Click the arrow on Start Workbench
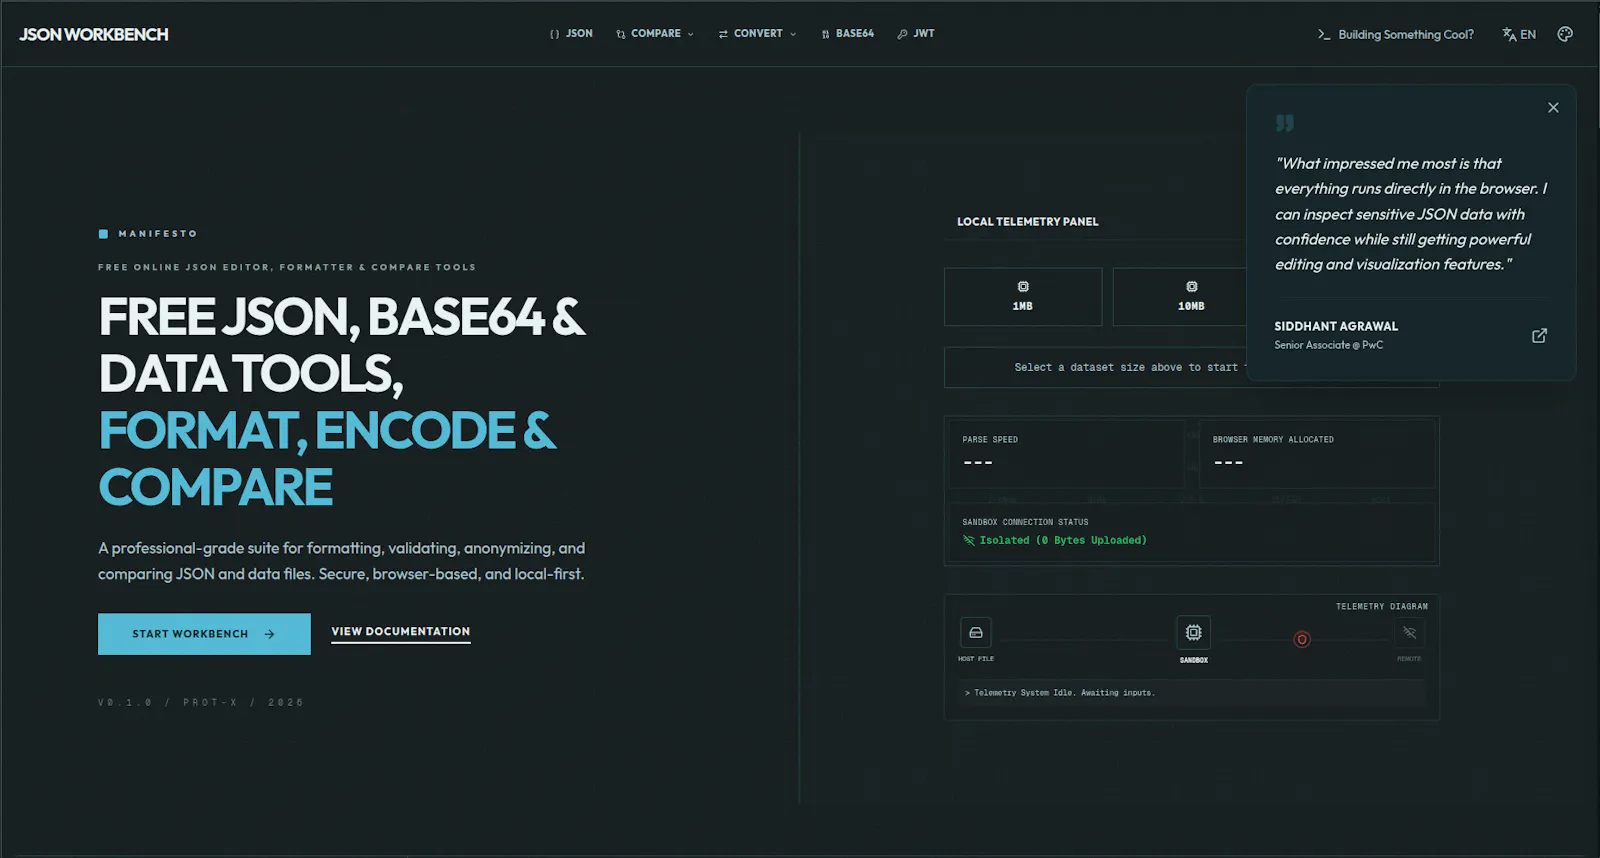1600x858 pixels. click(x=269, y=634)
